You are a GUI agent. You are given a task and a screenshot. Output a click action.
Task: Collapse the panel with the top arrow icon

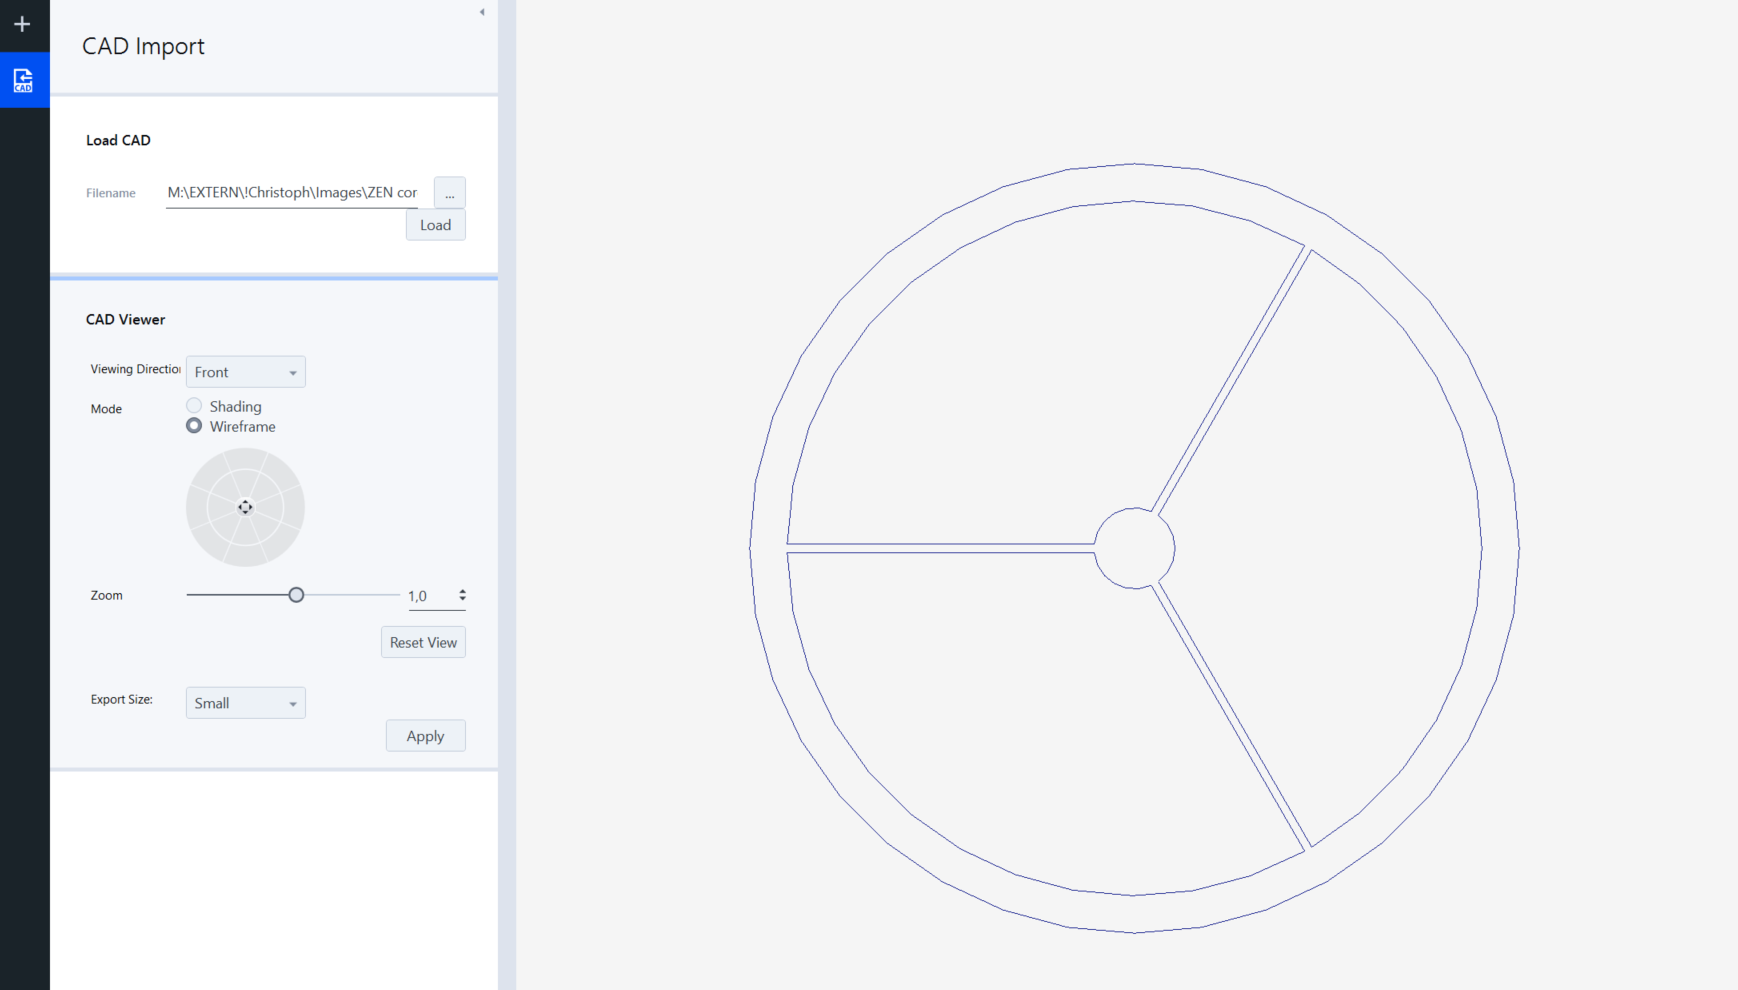tap(481, 12)
